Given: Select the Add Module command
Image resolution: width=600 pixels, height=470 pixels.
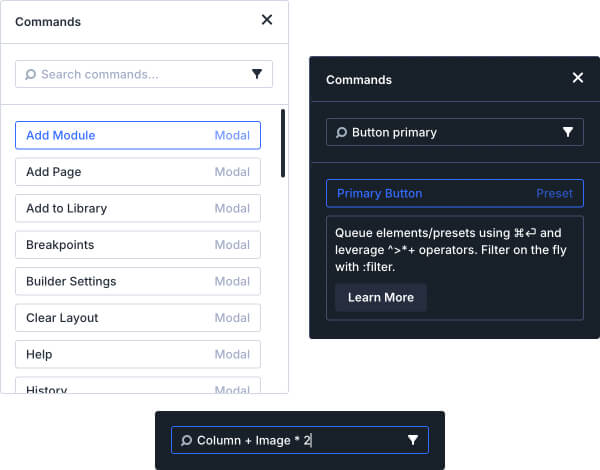Looking at the screenshot, I should click(138, 135).
